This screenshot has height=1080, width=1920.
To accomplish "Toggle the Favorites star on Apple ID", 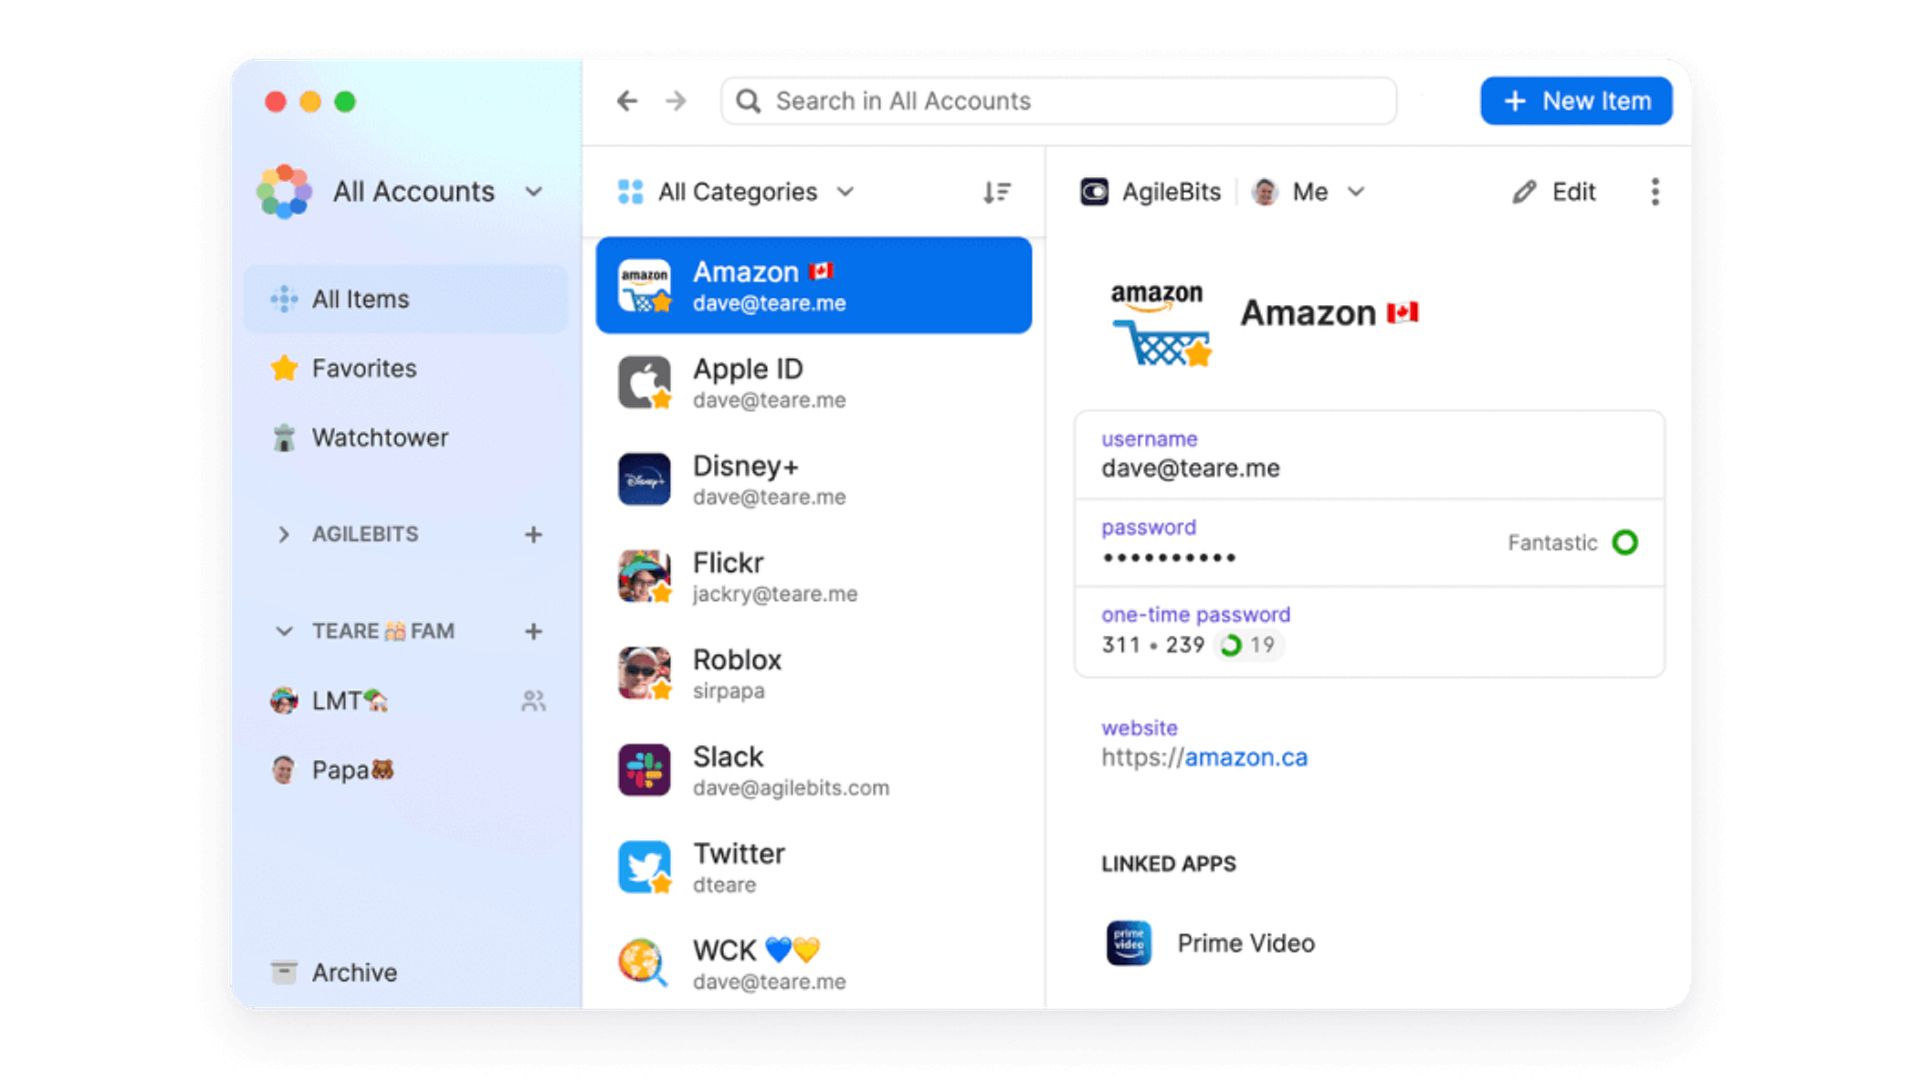I will [x=665, y=401].
